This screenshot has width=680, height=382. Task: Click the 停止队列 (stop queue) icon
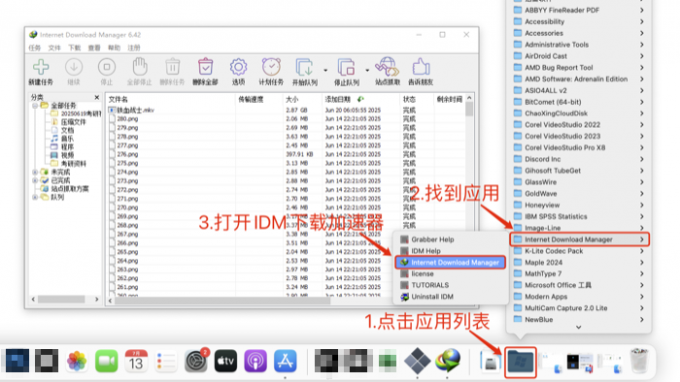pos(346,67)
